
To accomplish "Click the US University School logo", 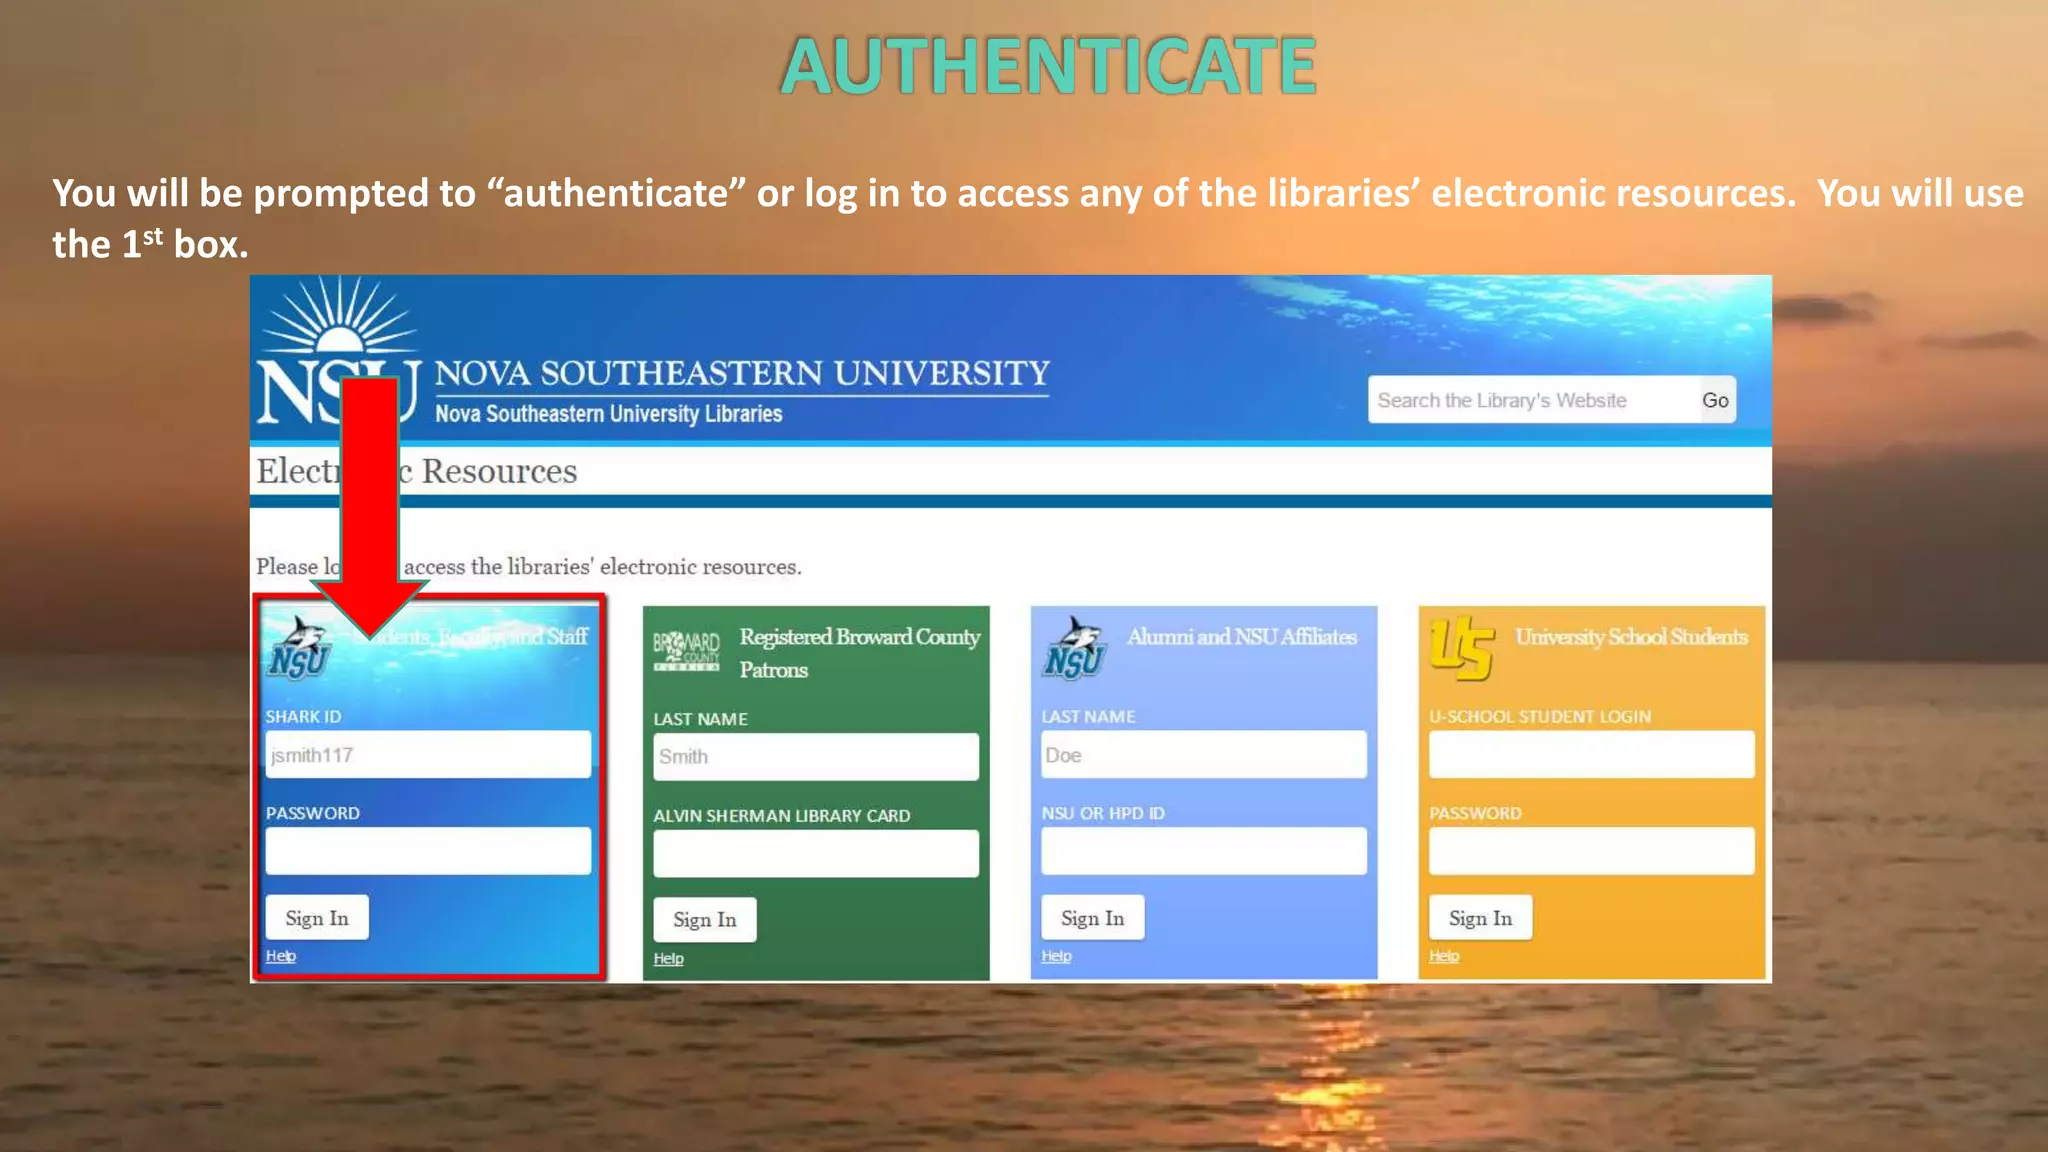I will click(1462, 649).
